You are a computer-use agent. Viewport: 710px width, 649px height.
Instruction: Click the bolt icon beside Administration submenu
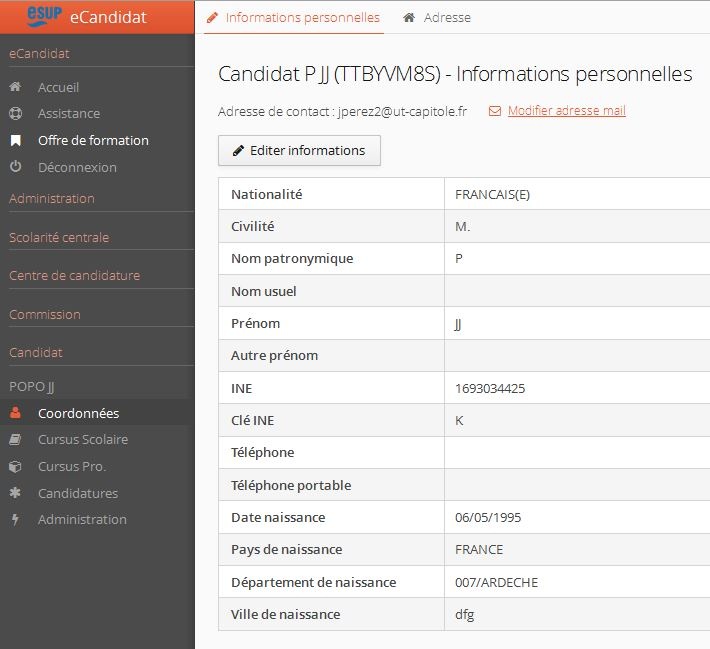15,519
